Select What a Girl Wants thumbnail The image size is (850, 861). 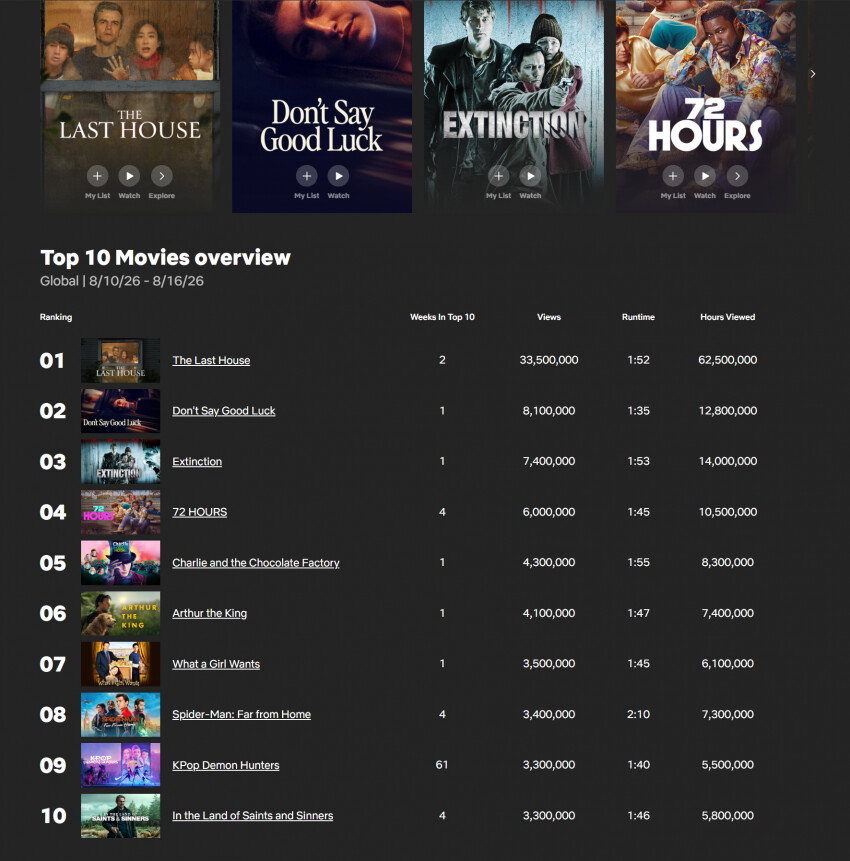(x=120, y=664)
